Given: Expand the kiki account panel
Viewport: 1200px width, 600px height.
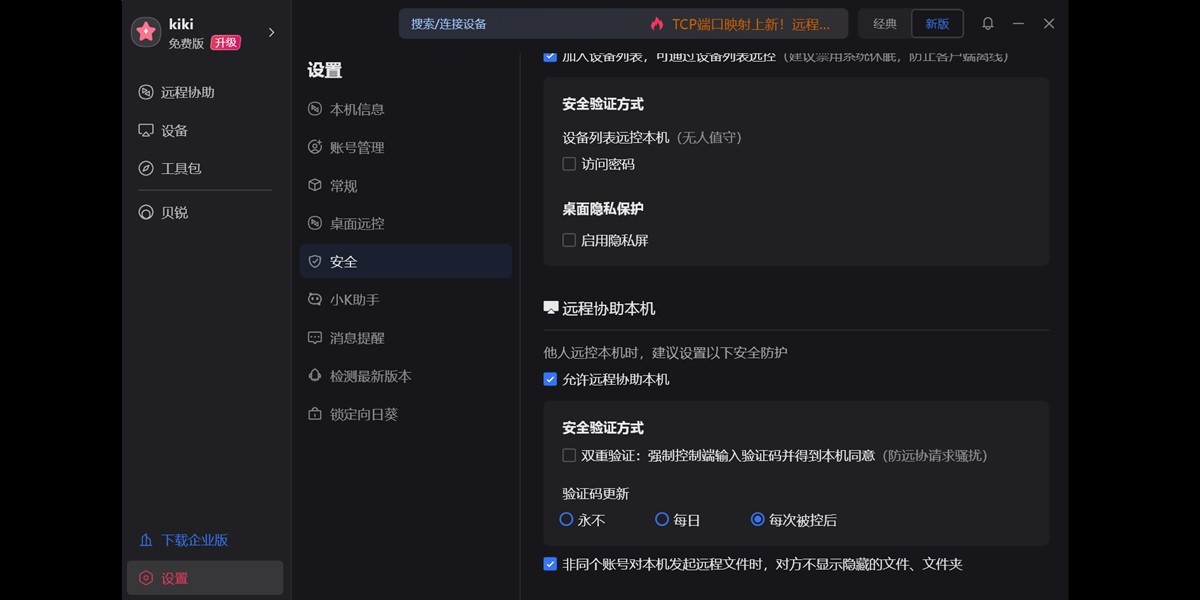Looking at the screenshot, I should point(270,31).
